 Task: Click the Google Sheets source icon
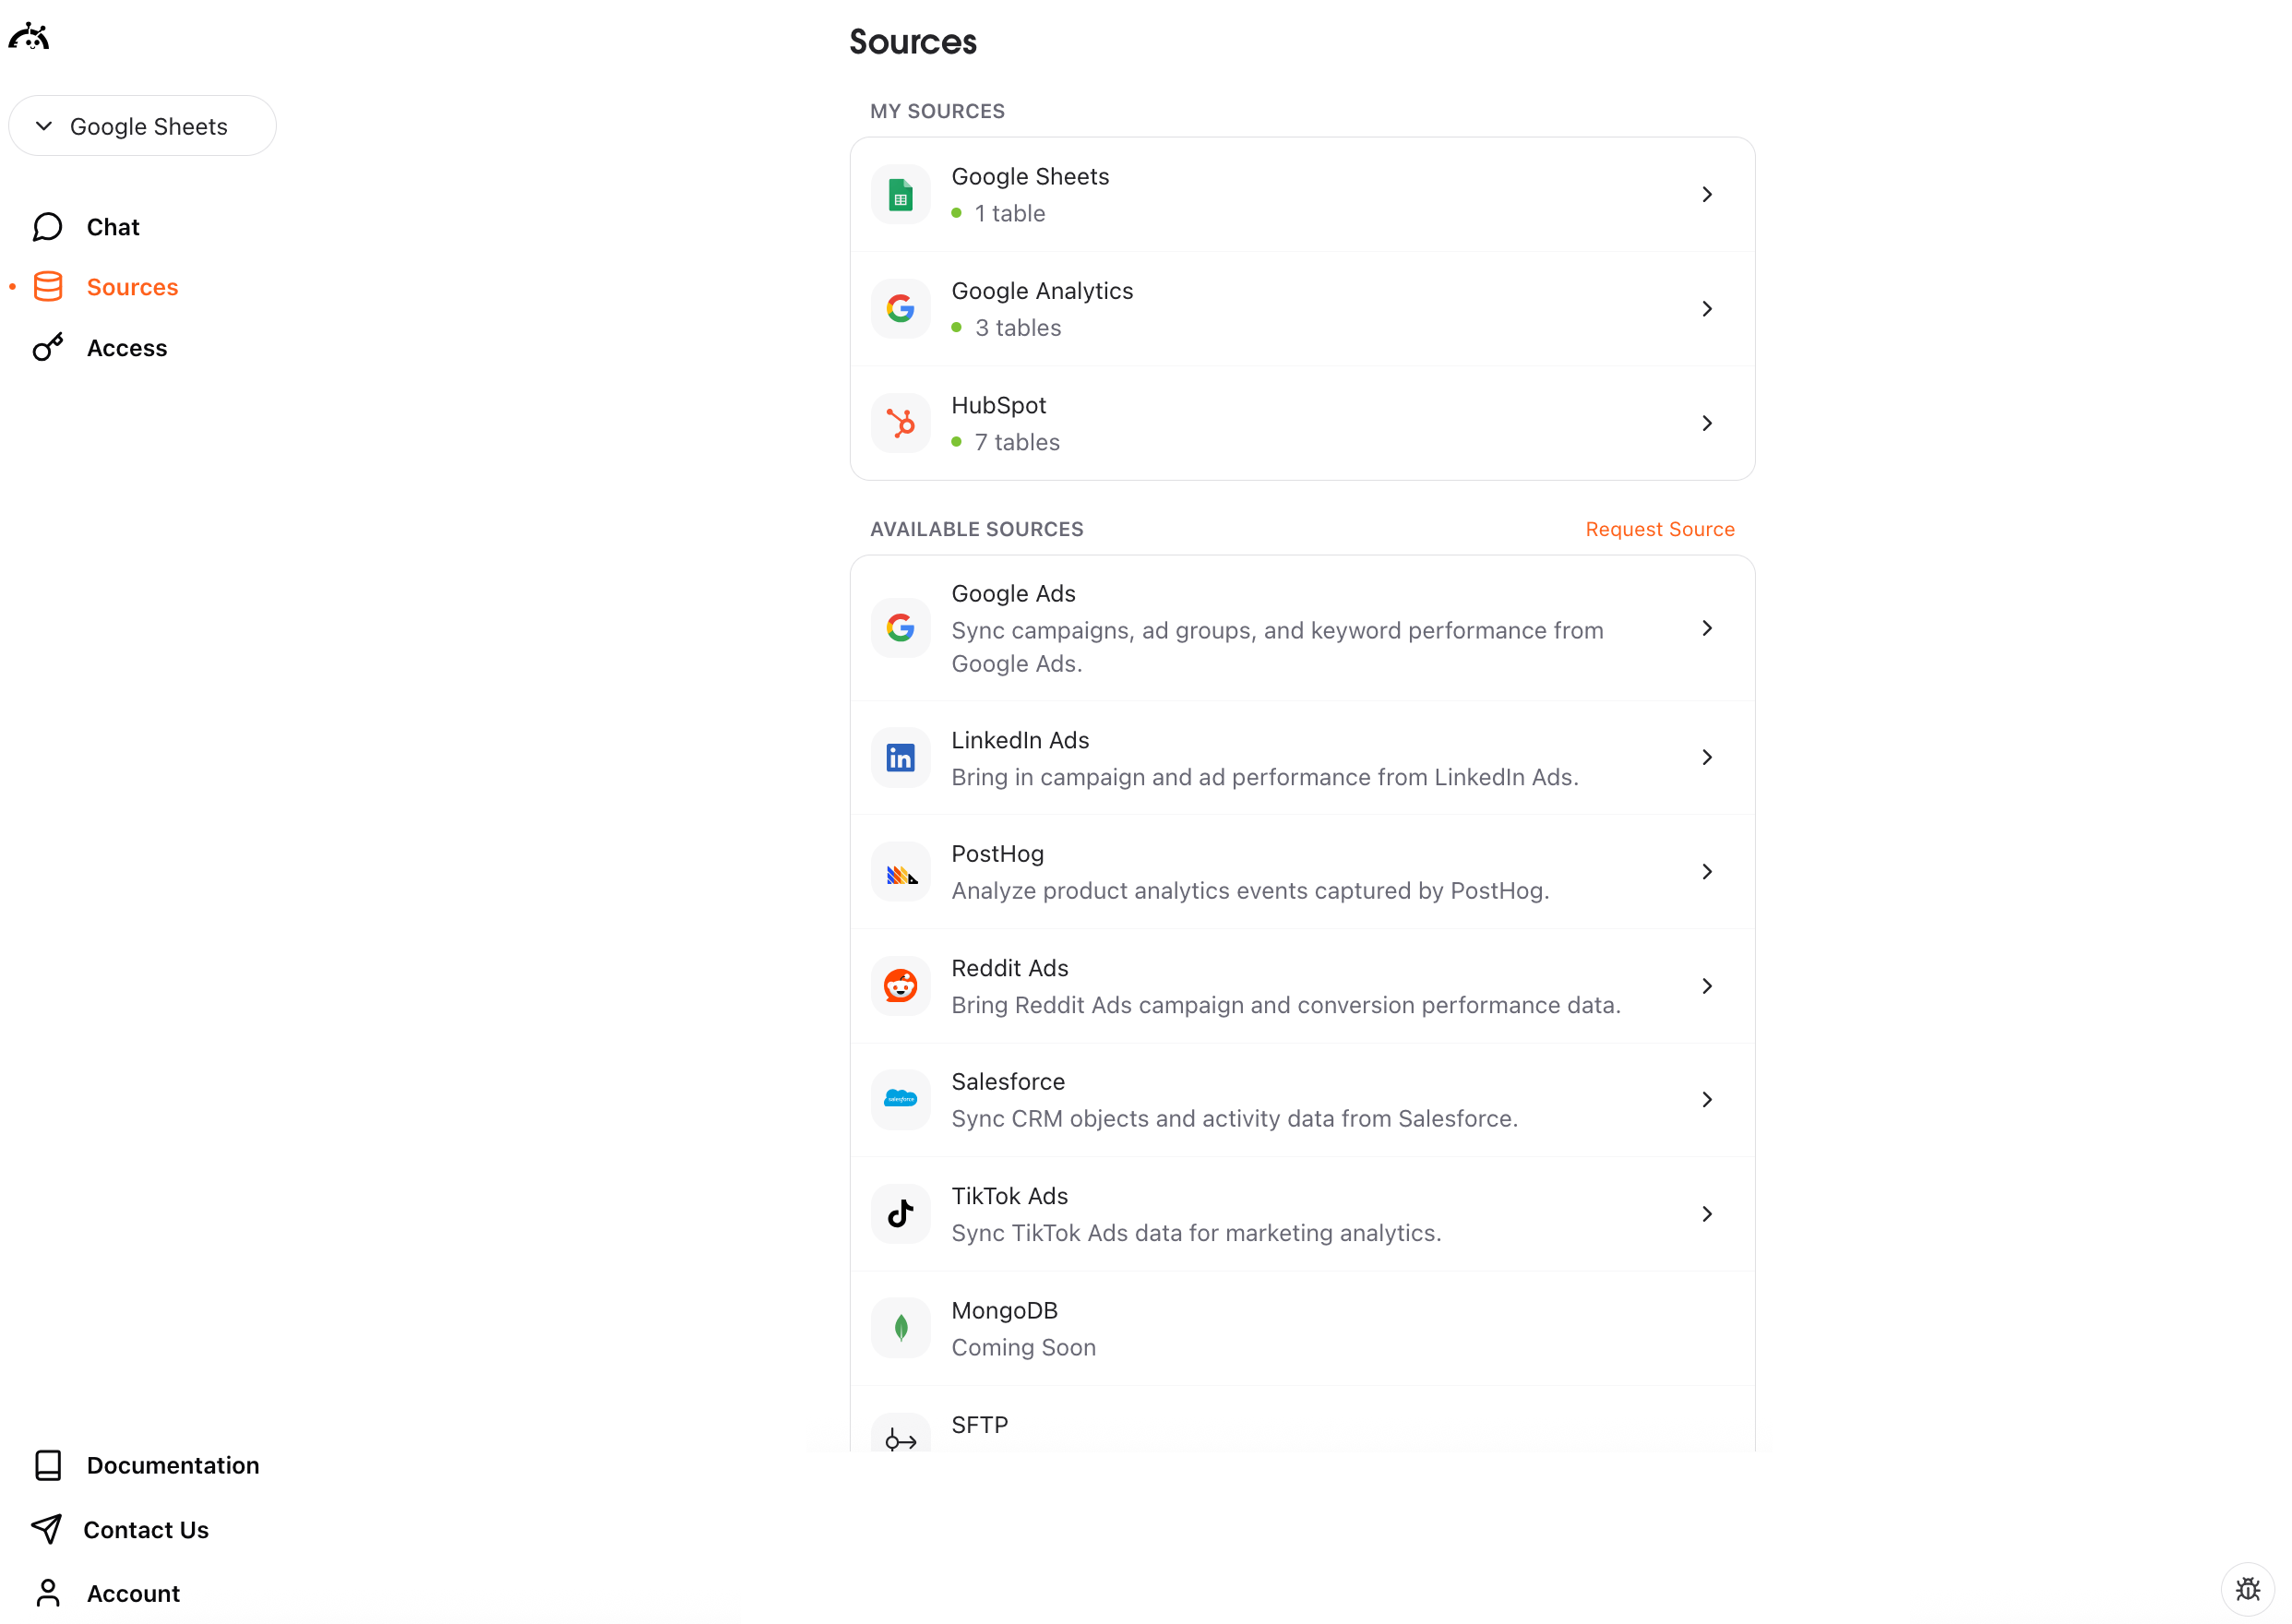tap(900, 194)
